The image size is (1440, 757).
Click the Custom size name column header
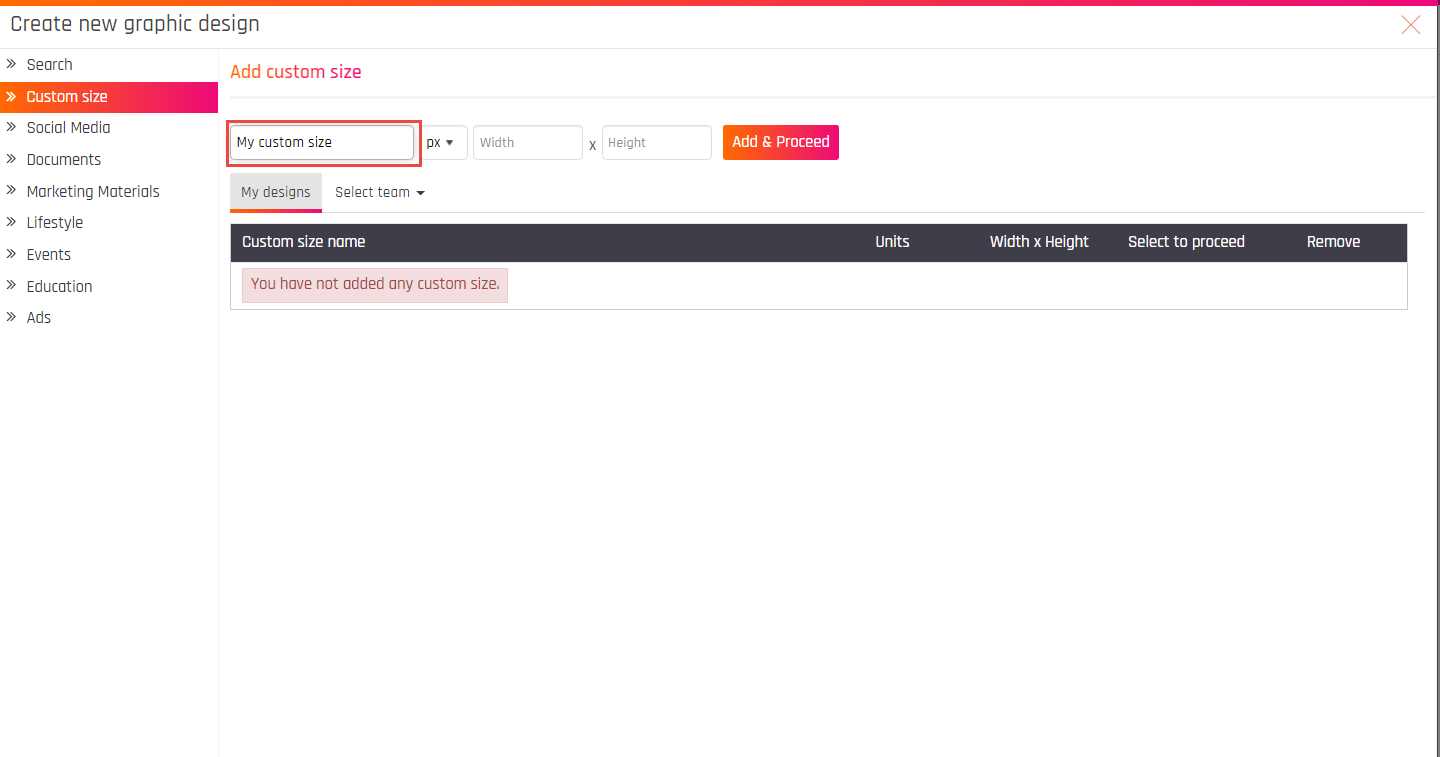click(304, 242)
